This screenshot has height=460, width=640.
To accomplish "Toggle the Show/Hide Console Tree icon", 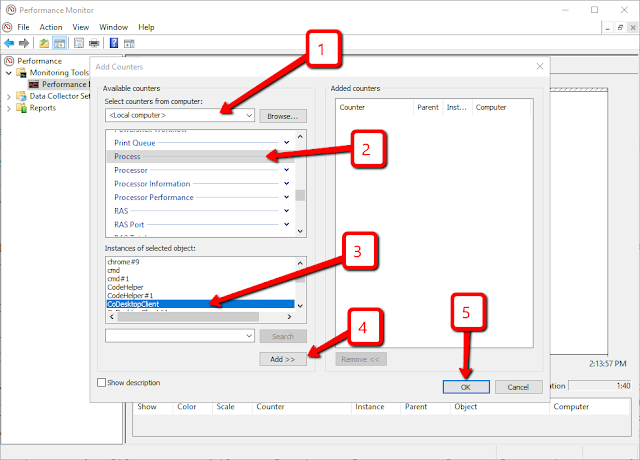I will click(x=60, y=43).
